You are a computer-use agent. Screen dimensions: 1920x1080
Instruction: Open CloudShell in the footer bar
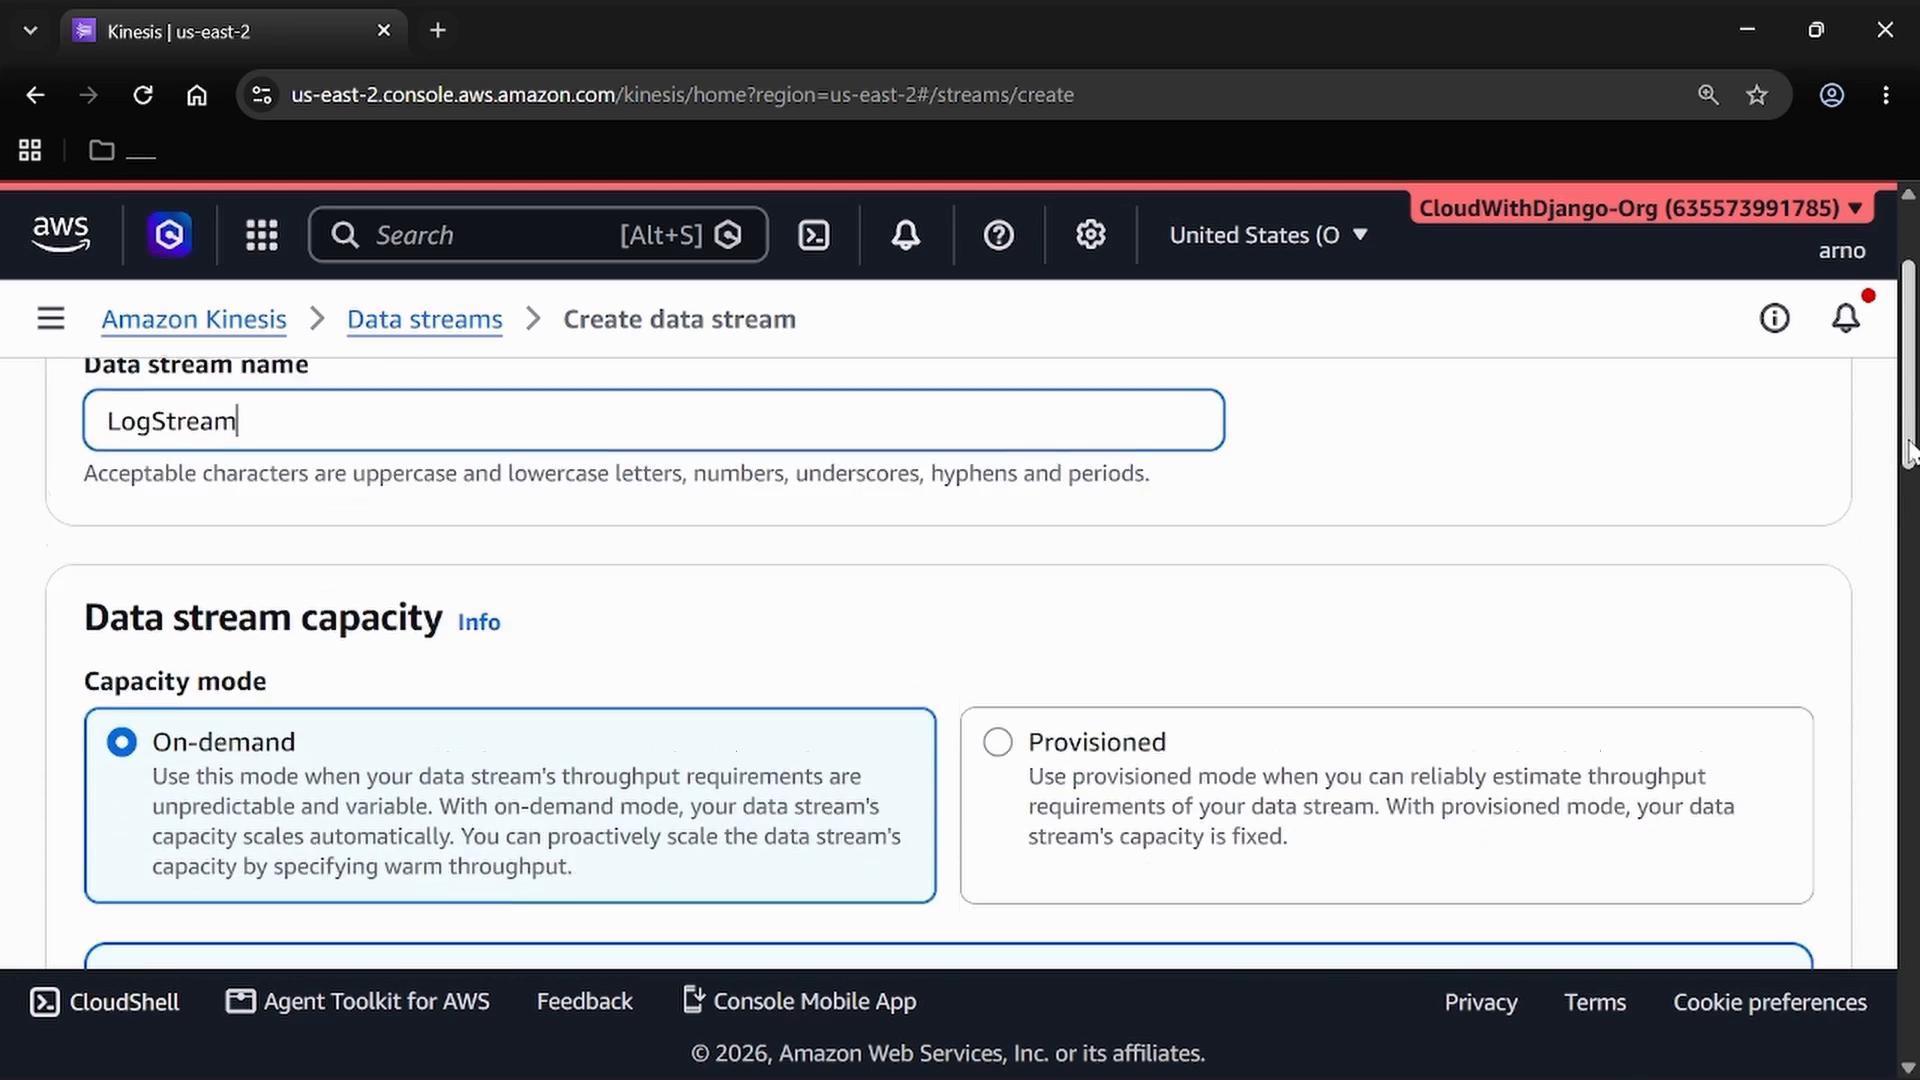105,1002
